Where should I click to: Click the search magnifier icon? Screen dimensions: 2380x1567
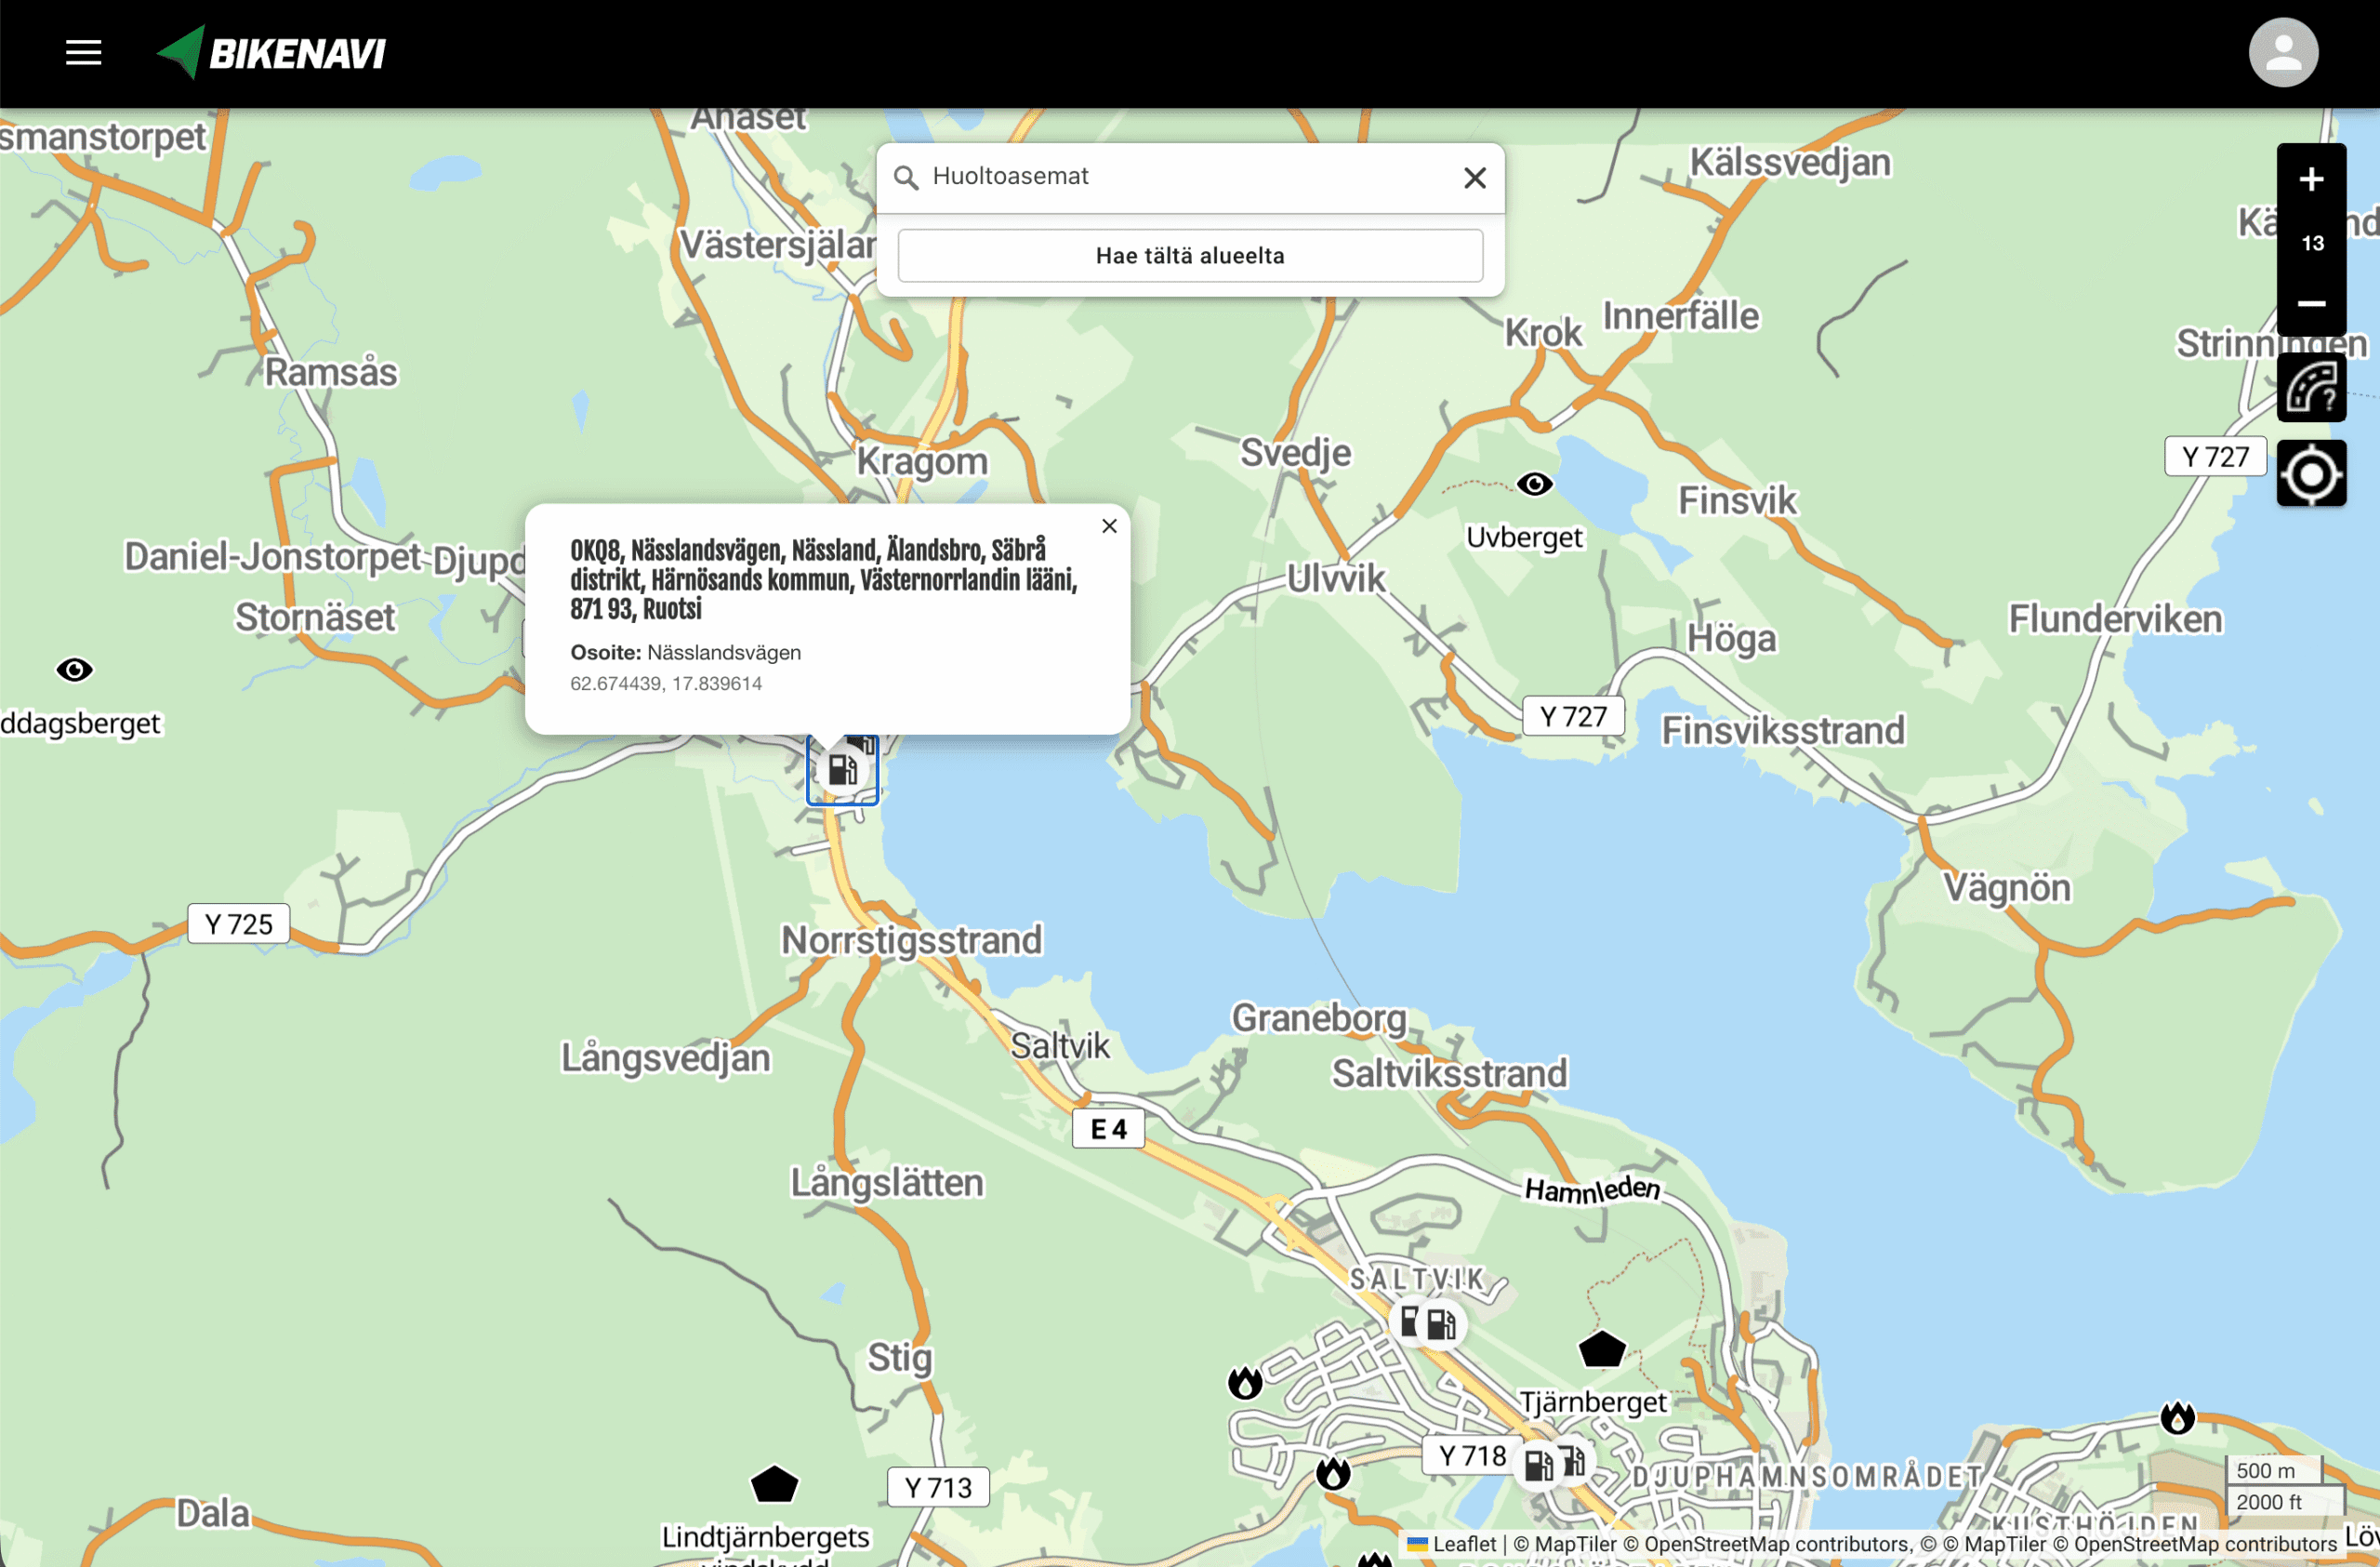[906, 178]
